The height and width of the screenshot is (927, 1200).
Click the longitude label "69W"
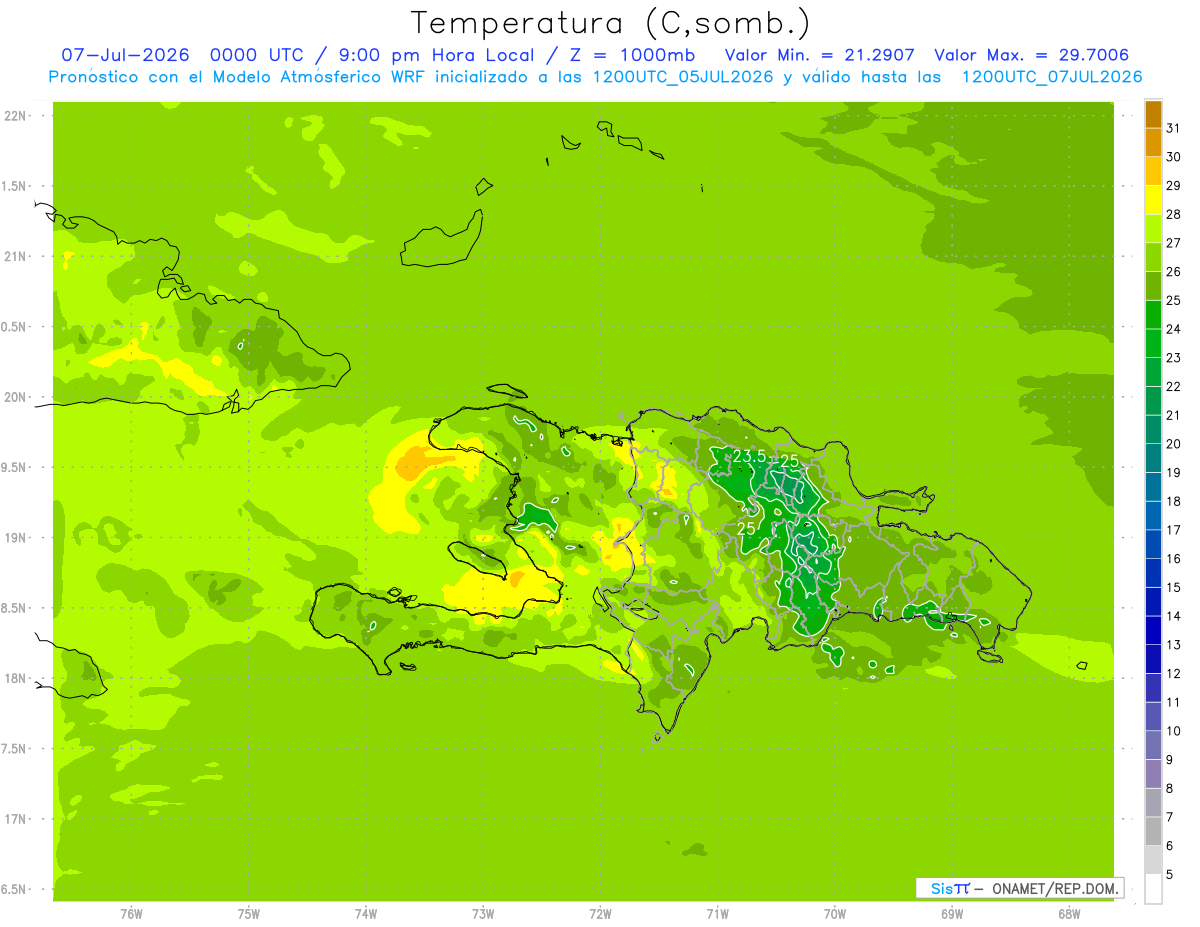click(952, 914)
